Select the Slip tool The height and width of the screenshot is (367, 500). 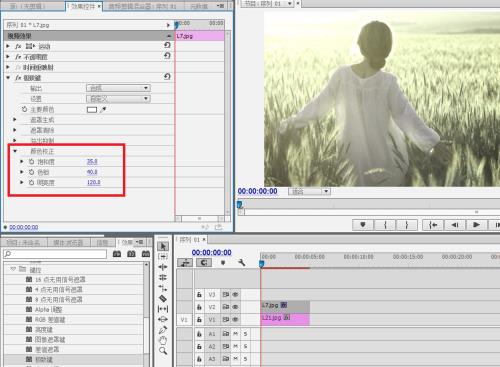click(x=163, y=309)
